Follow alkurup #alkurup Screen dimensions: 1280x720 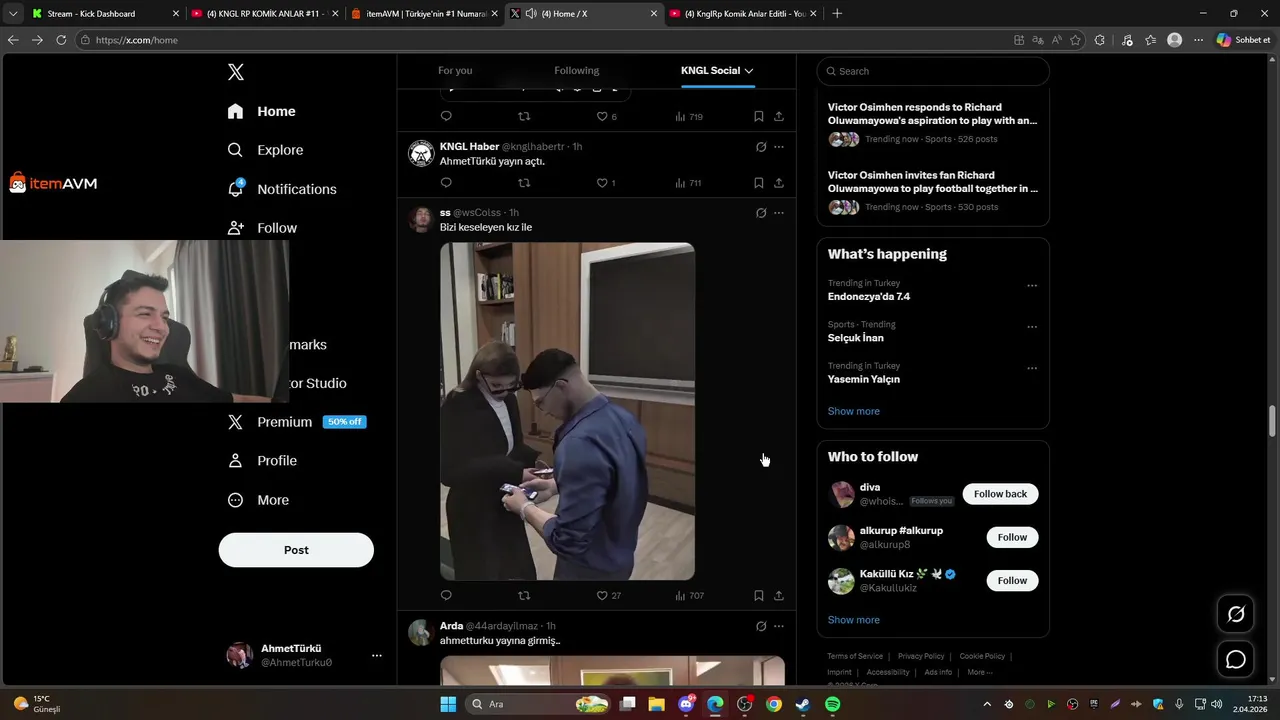tap(1012, 537)
